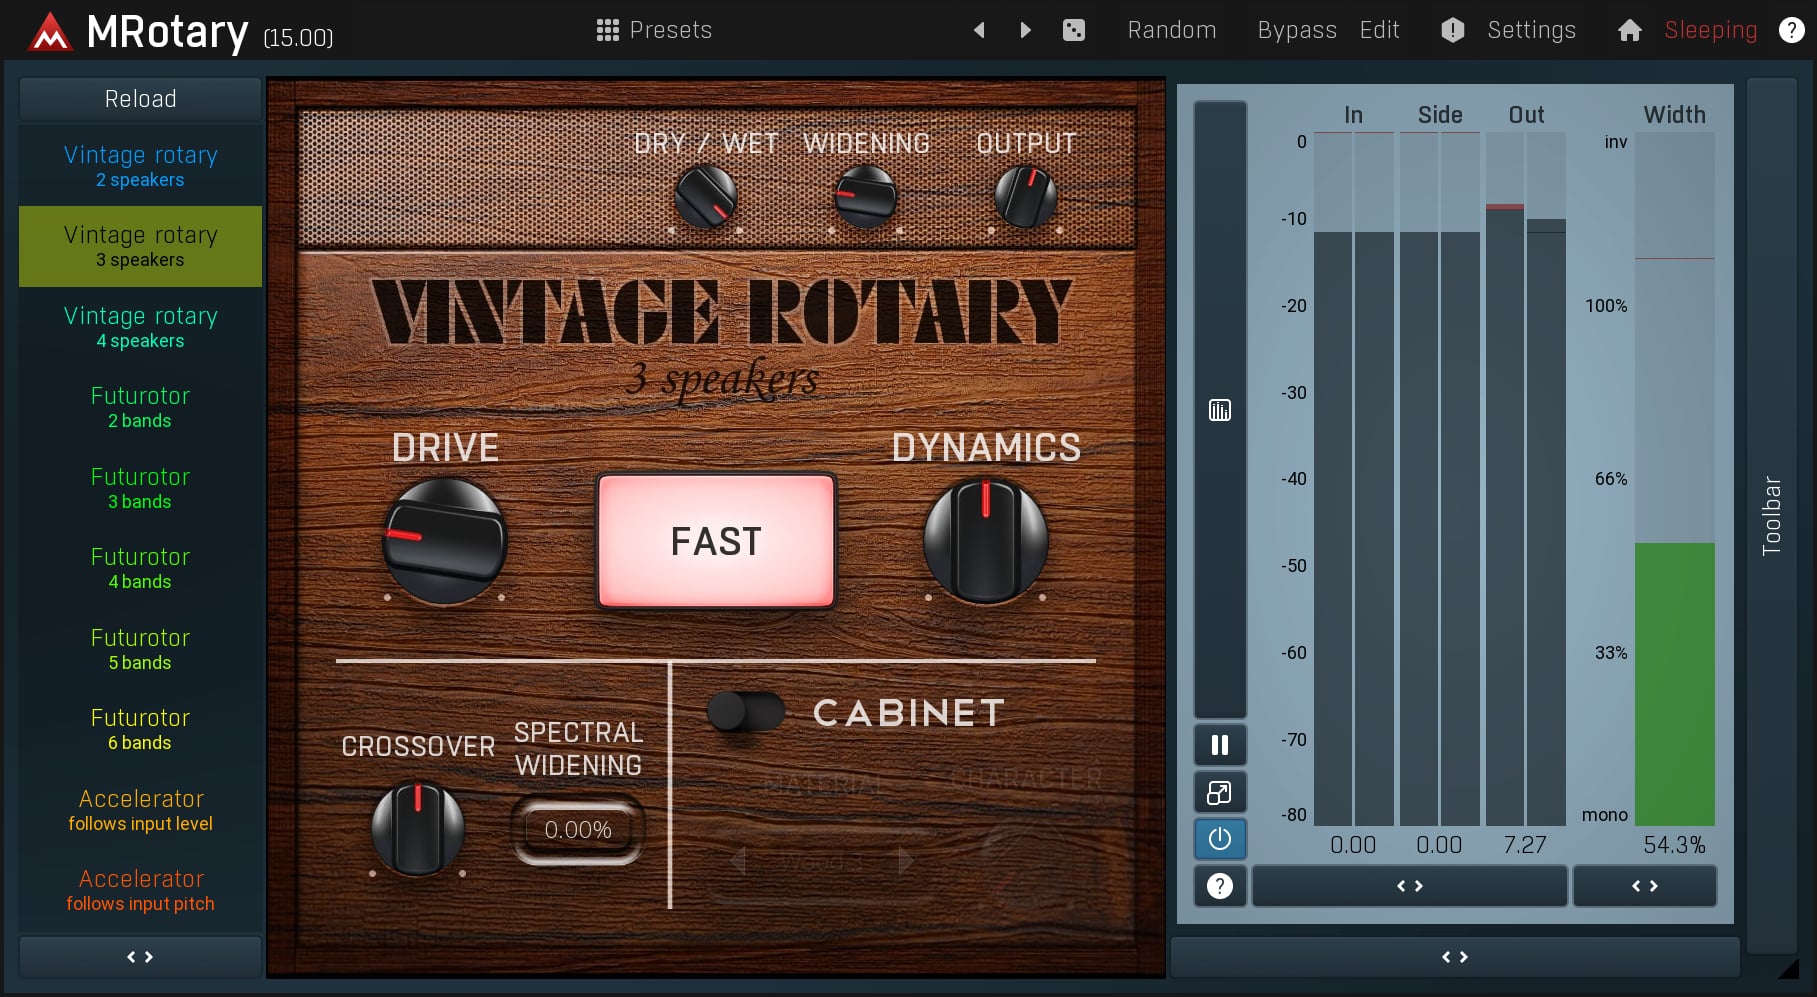1817x997 pixels.
Task: Expand the preset list bottom arrows
Action: coord(140,957)
